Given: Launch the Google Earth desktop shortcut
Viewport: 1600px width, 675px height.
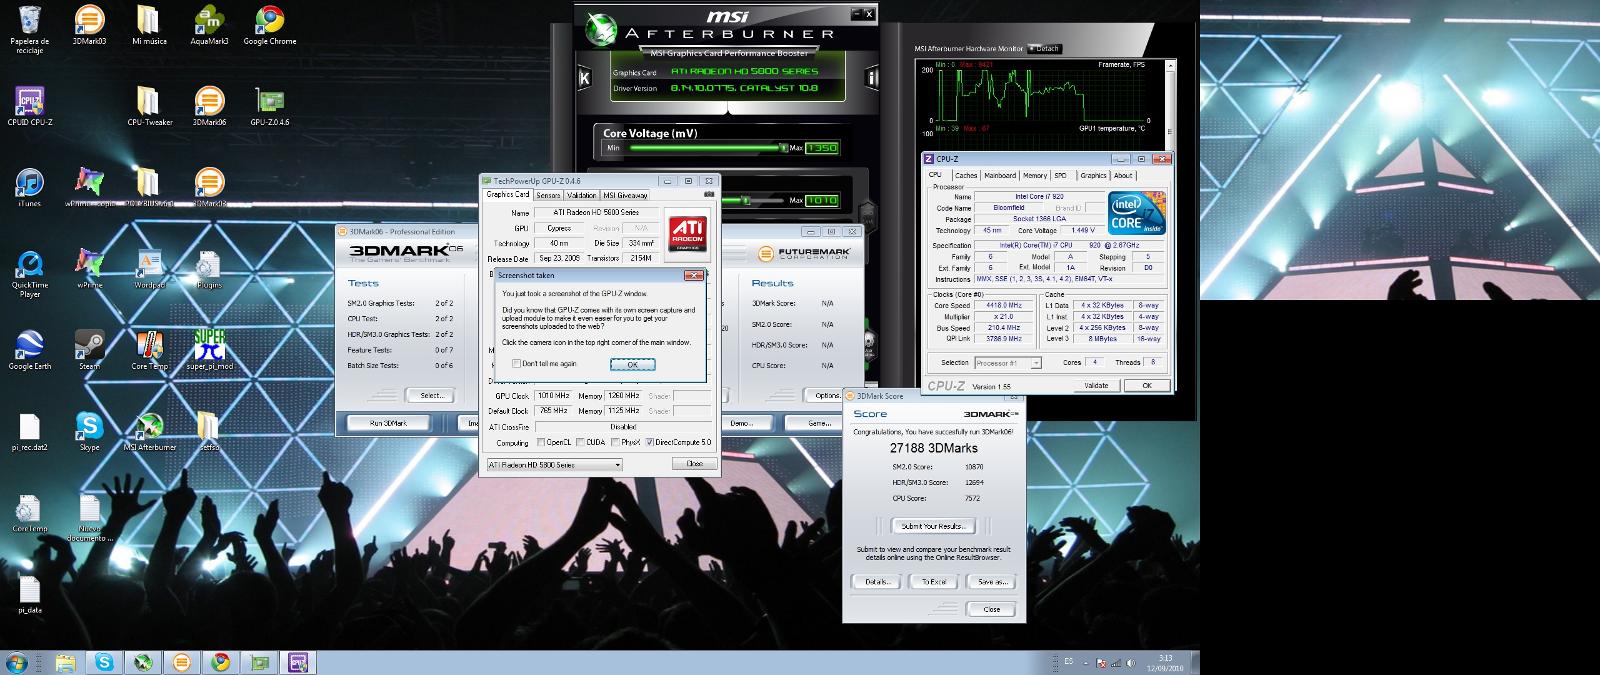Looking at the screenshot, I should pos(30,350).
